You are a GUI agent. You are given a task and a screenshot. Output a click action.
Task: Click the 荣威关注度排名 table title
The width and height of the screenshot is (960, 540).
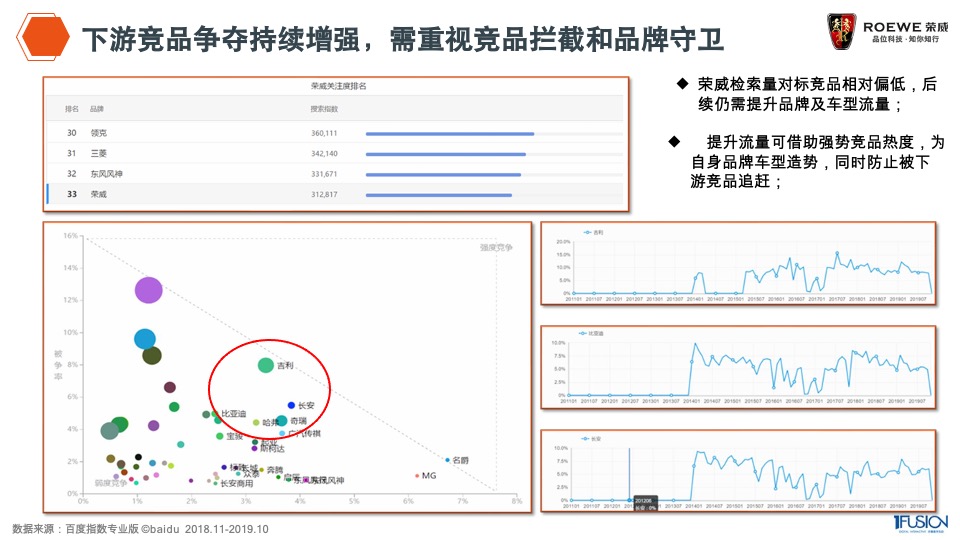(339, 86)
